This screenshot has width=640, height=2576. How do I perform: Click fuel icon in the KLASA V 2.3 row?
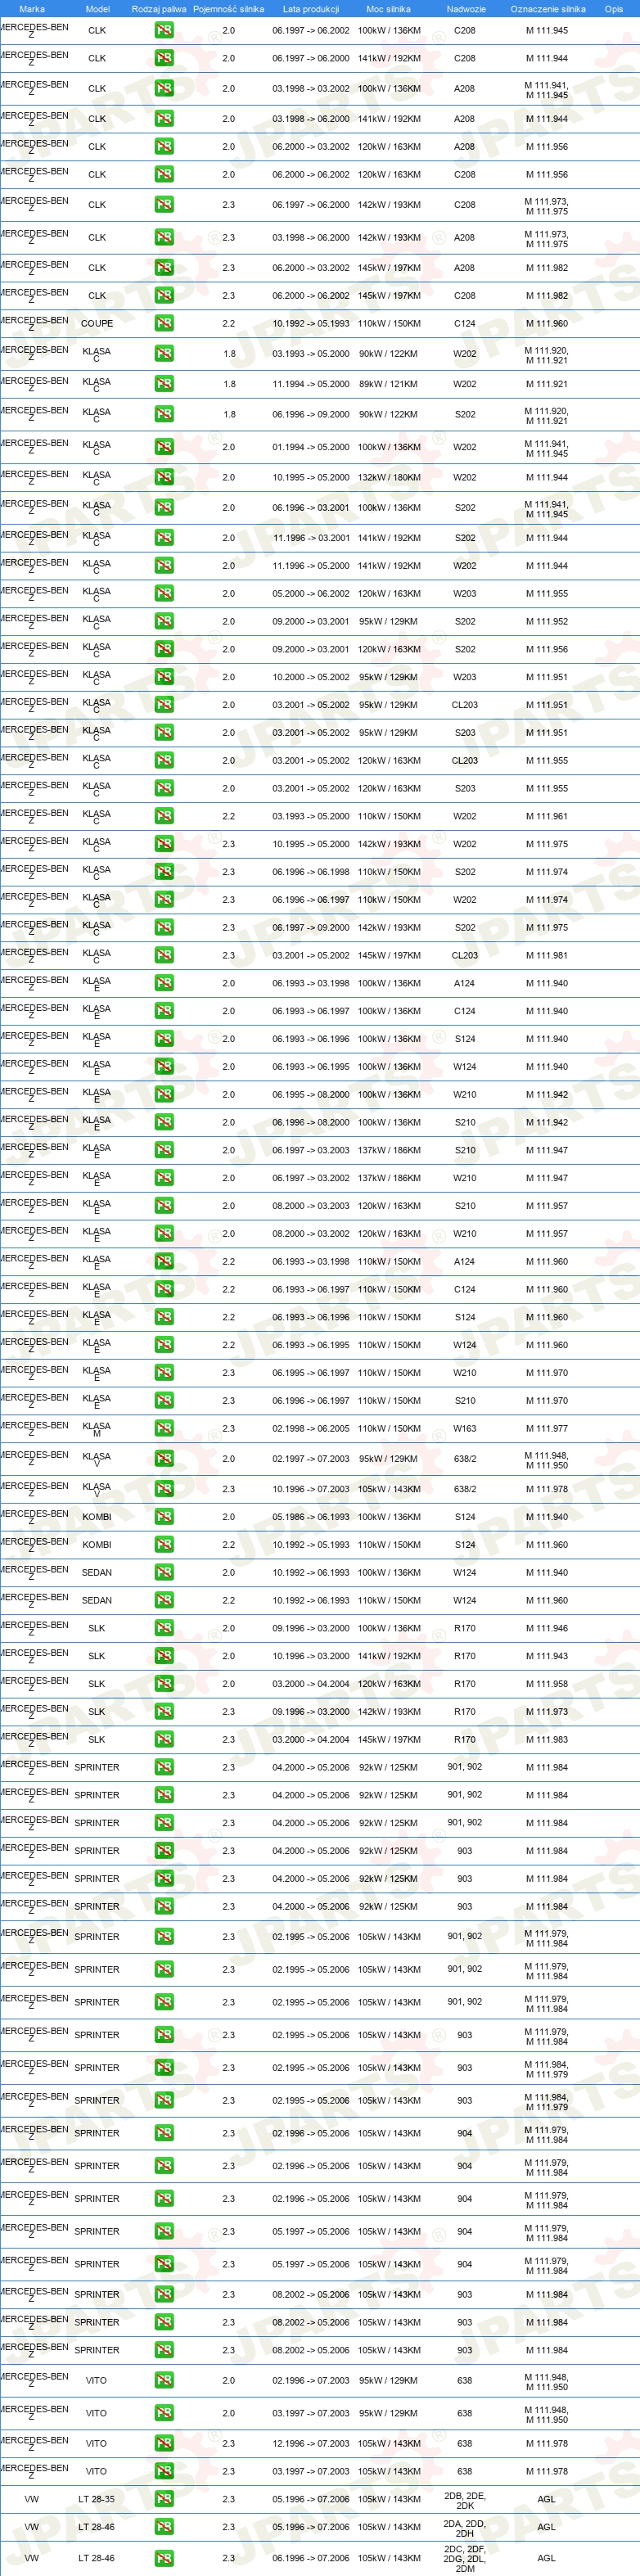164,1489
